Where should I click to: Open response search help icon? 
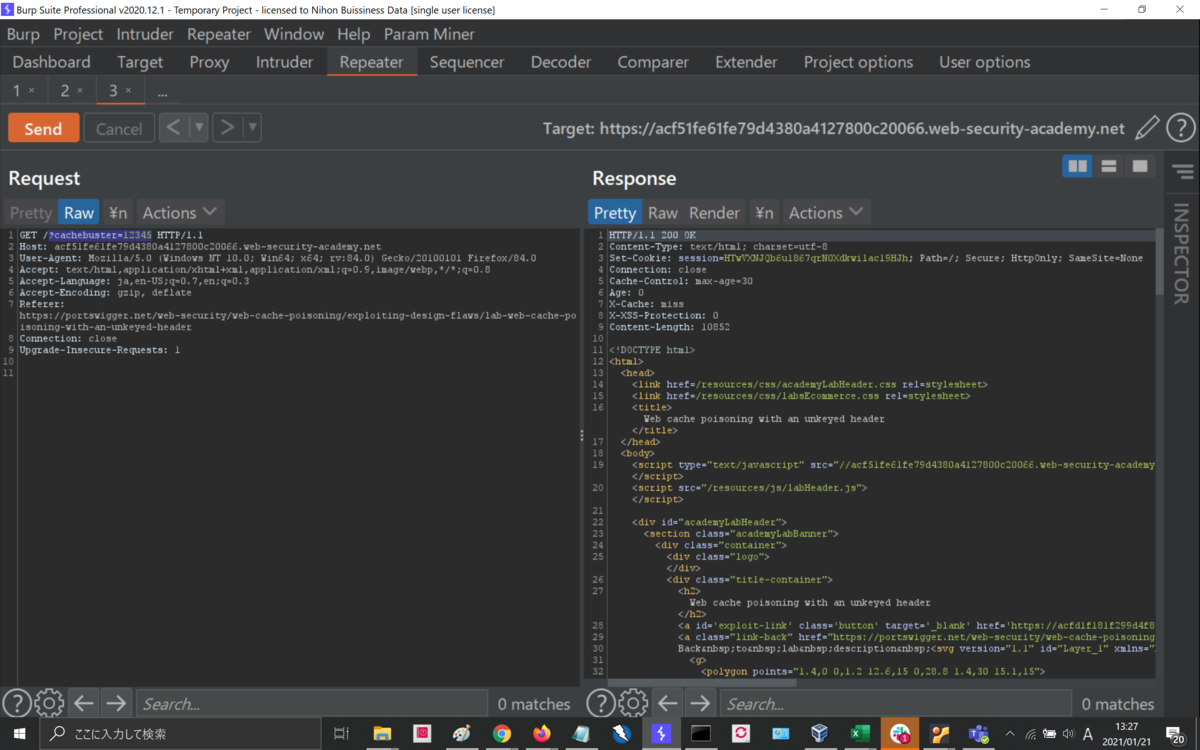click(600, 703)
